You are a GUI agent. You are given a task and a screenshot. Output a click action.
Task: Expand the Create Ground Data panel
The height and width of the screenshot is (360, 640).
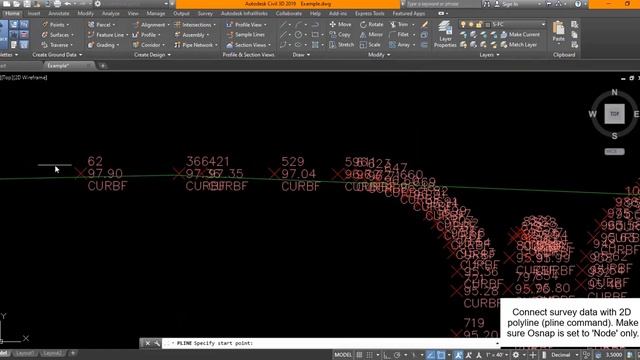pos(57,55)
